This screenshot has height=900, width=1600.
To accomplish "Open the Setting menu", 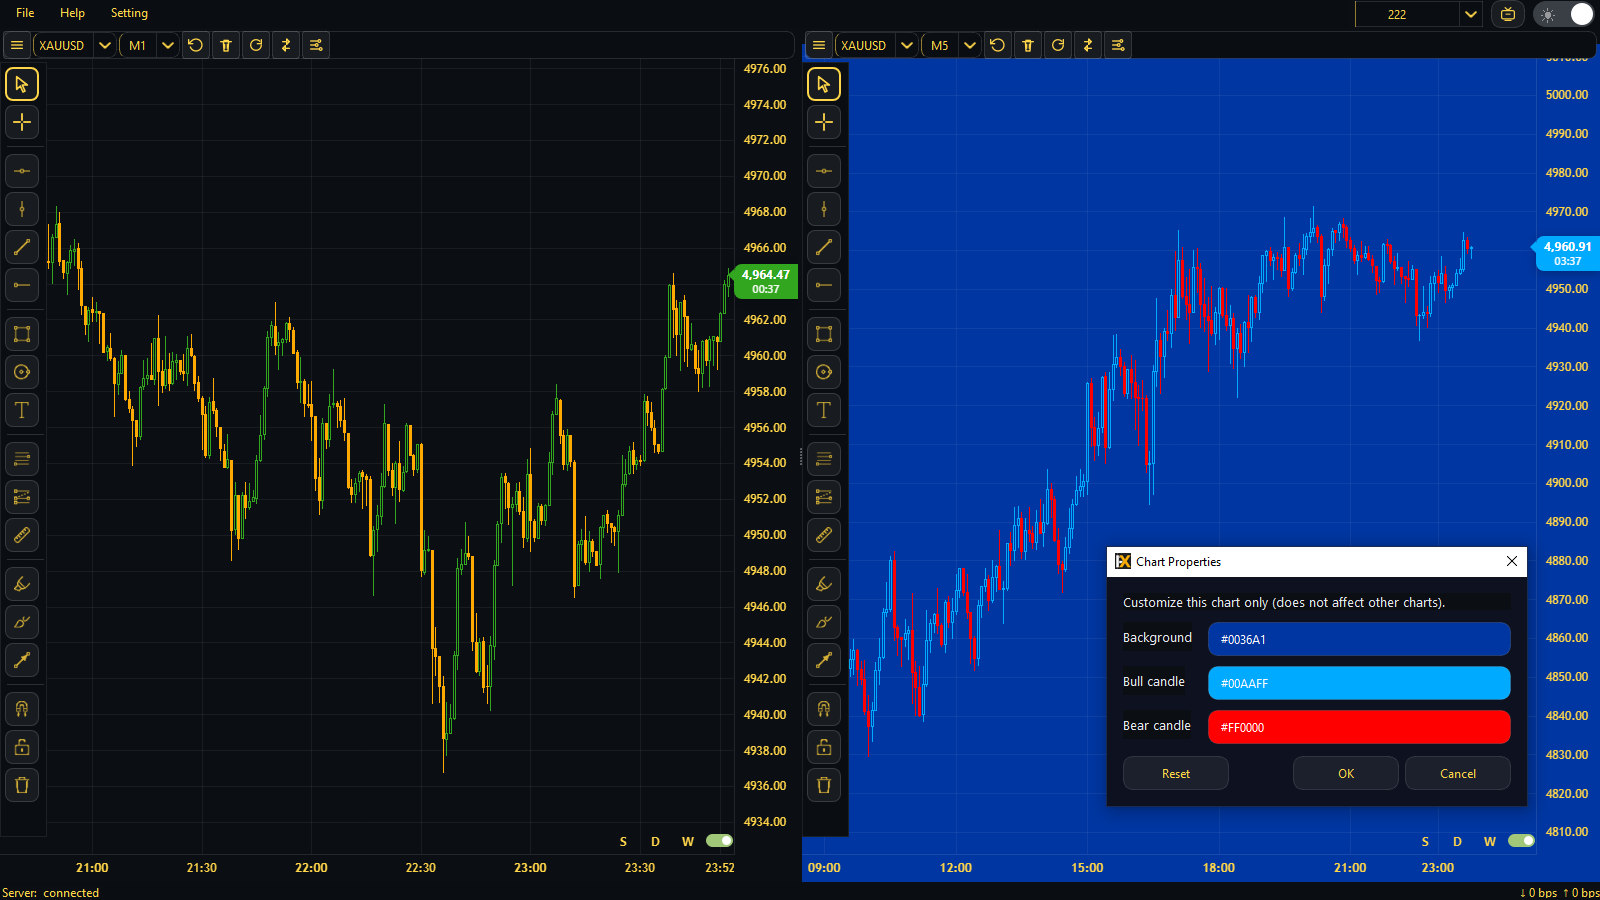I will (x=129, y=13).
